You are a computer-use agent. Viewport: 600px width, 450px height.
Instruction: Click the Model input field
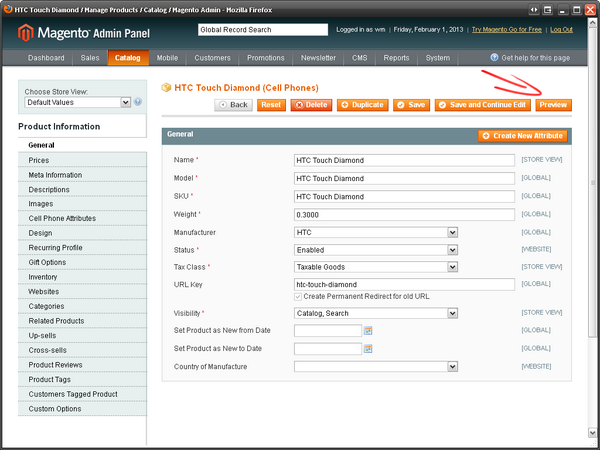(x=404, y=178)
